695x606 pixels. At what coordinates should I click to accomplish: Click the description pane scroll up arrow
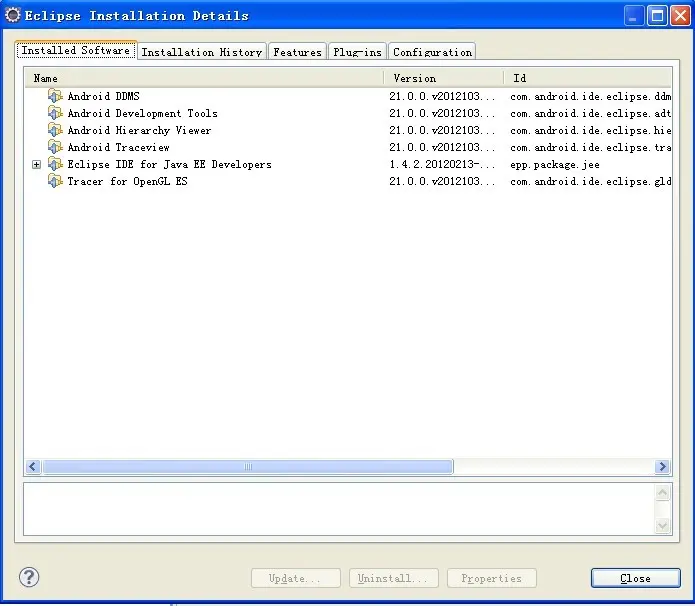coord(662,493)
